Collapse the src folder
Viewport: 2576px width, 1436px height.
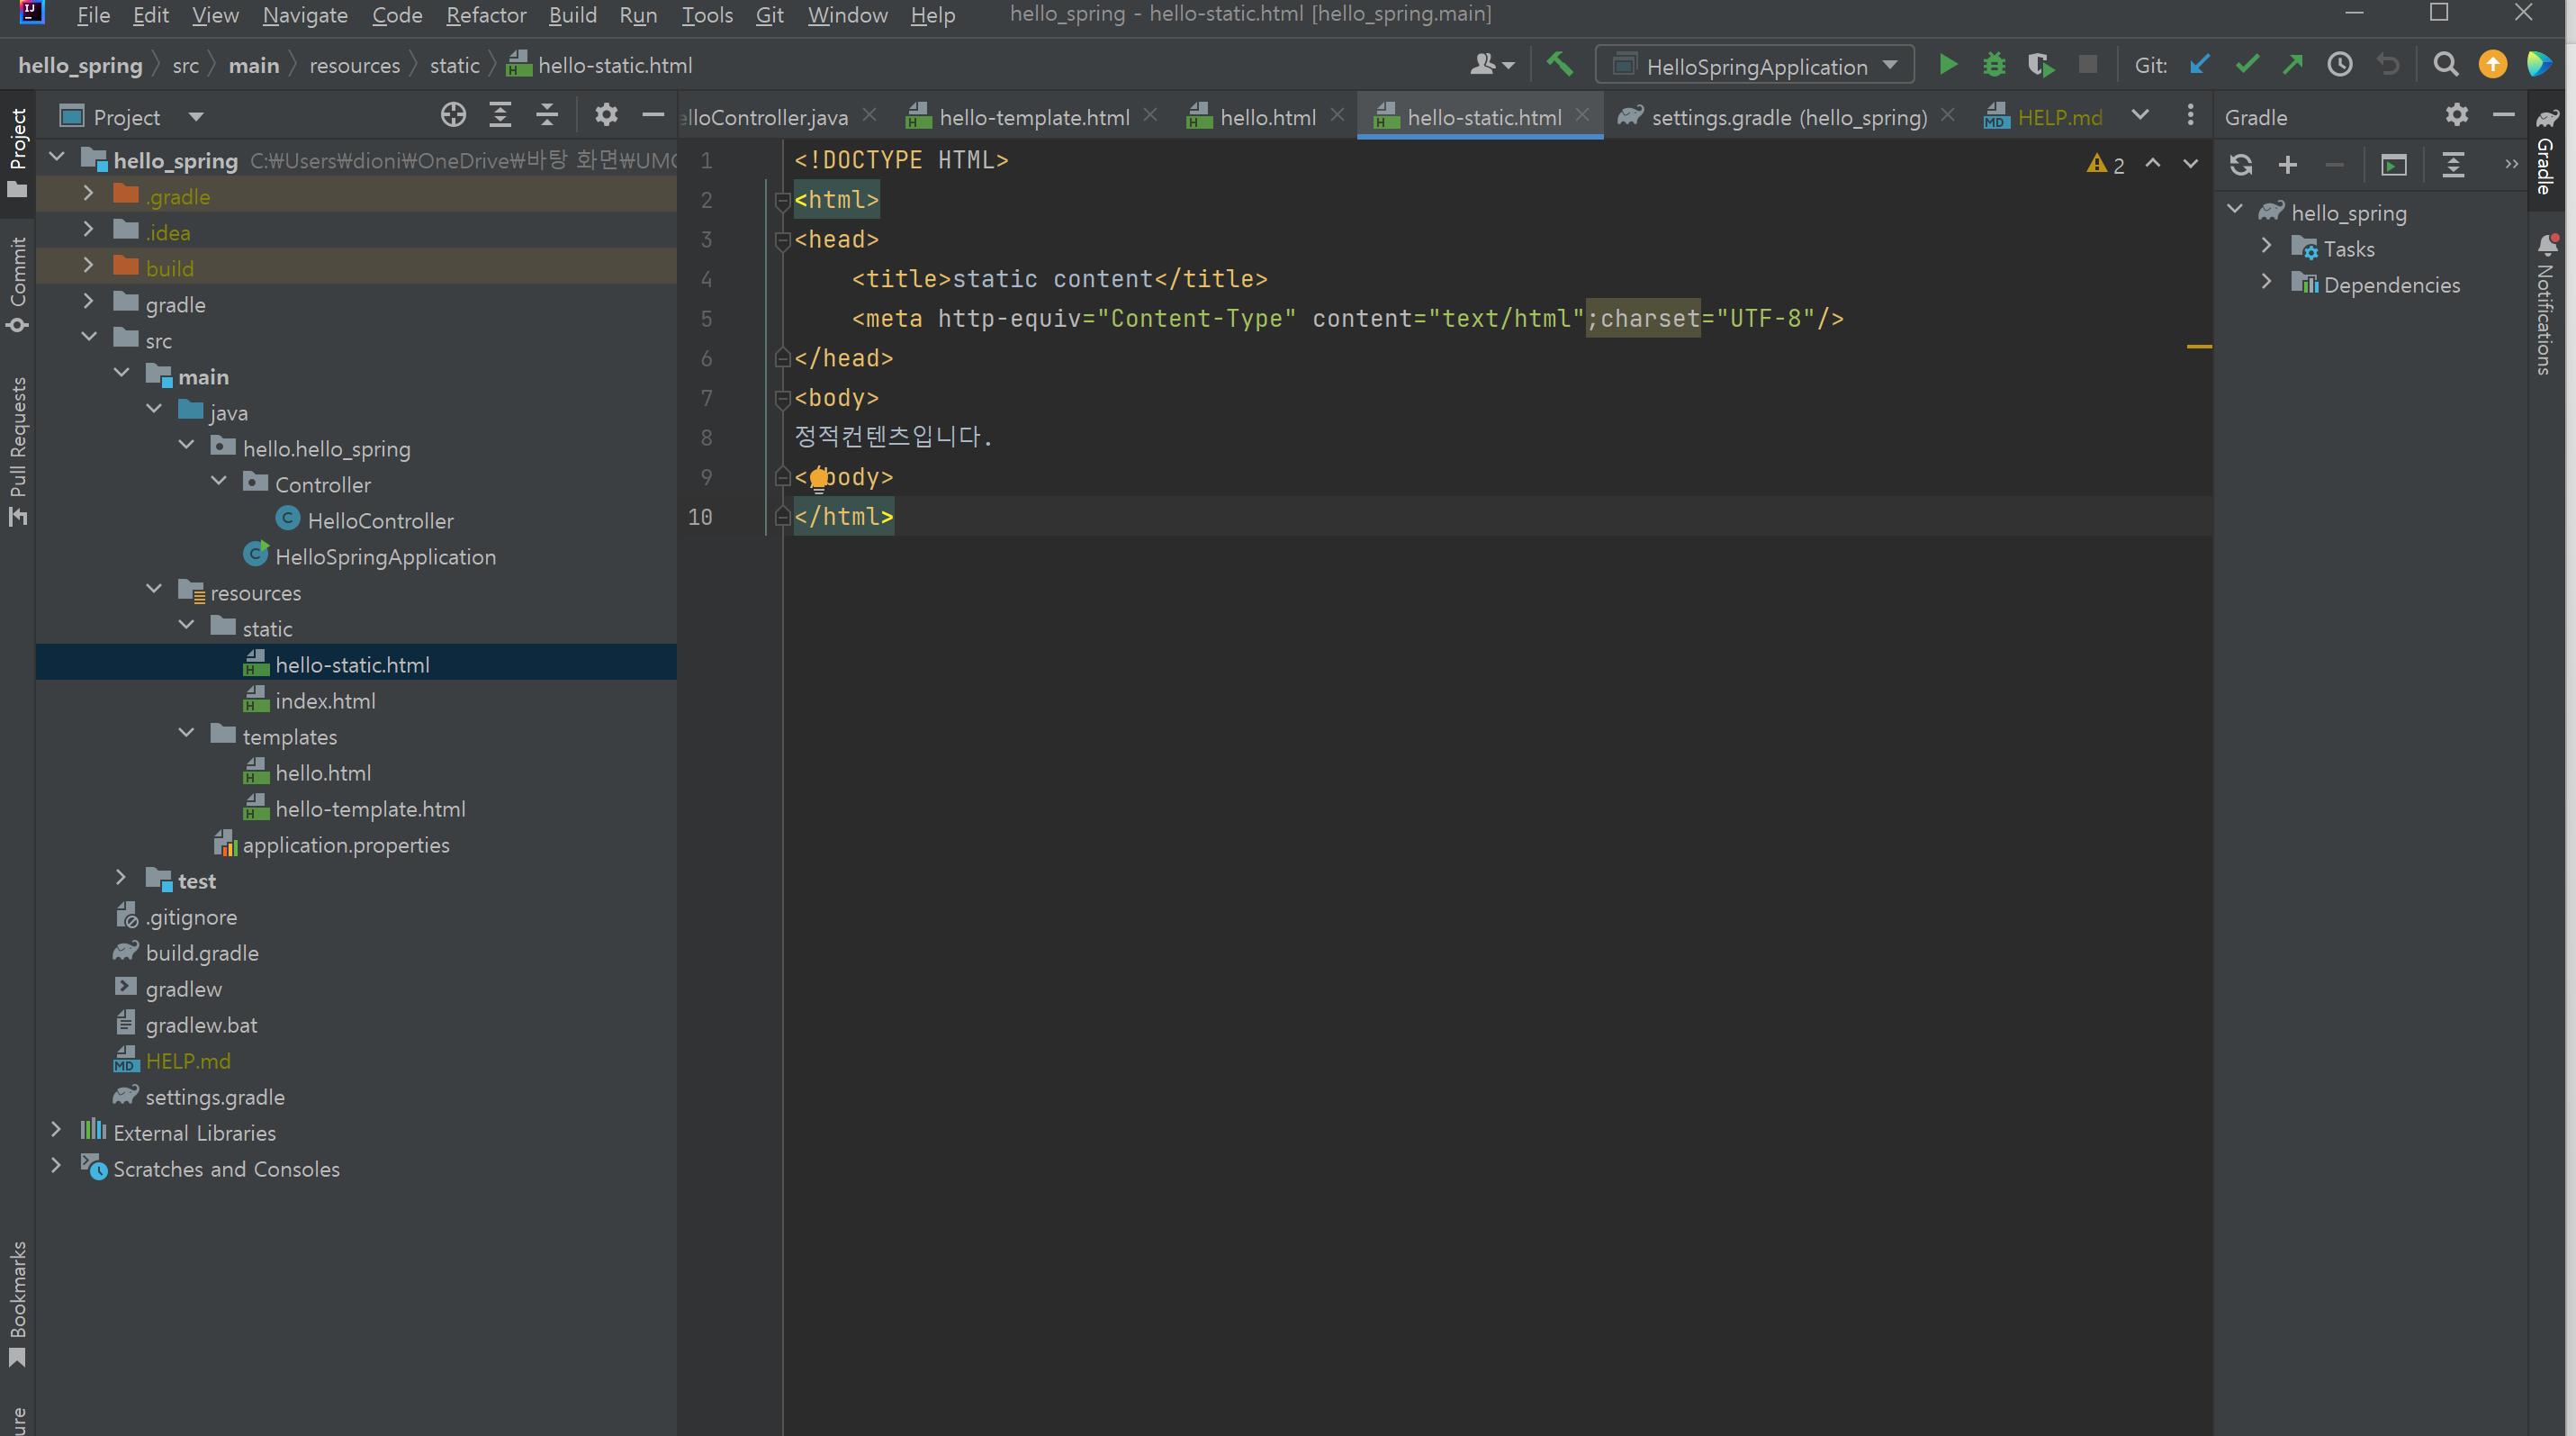point(88,338)
